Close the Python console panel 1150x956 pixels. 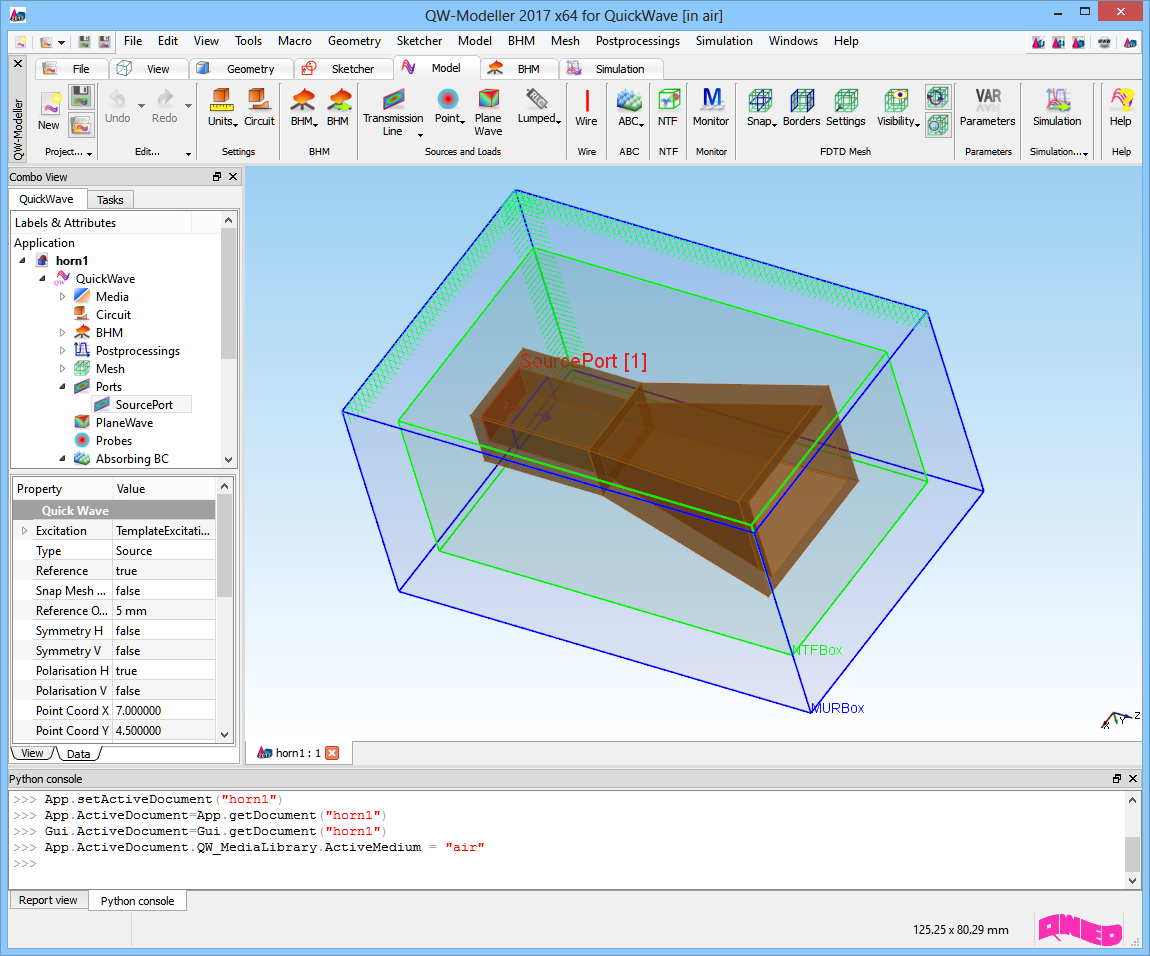1133,778
